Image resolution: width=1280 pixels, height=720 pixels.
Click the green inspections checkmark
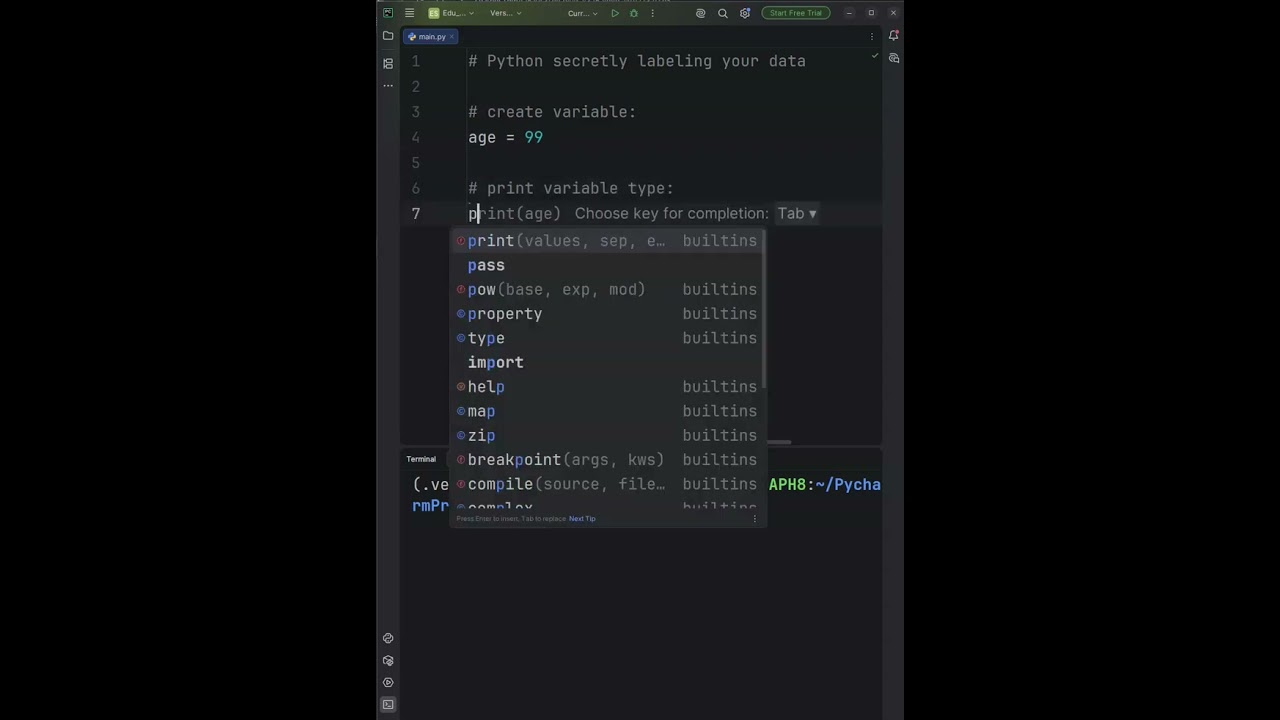pyautogui.click(x=875, y=56)
